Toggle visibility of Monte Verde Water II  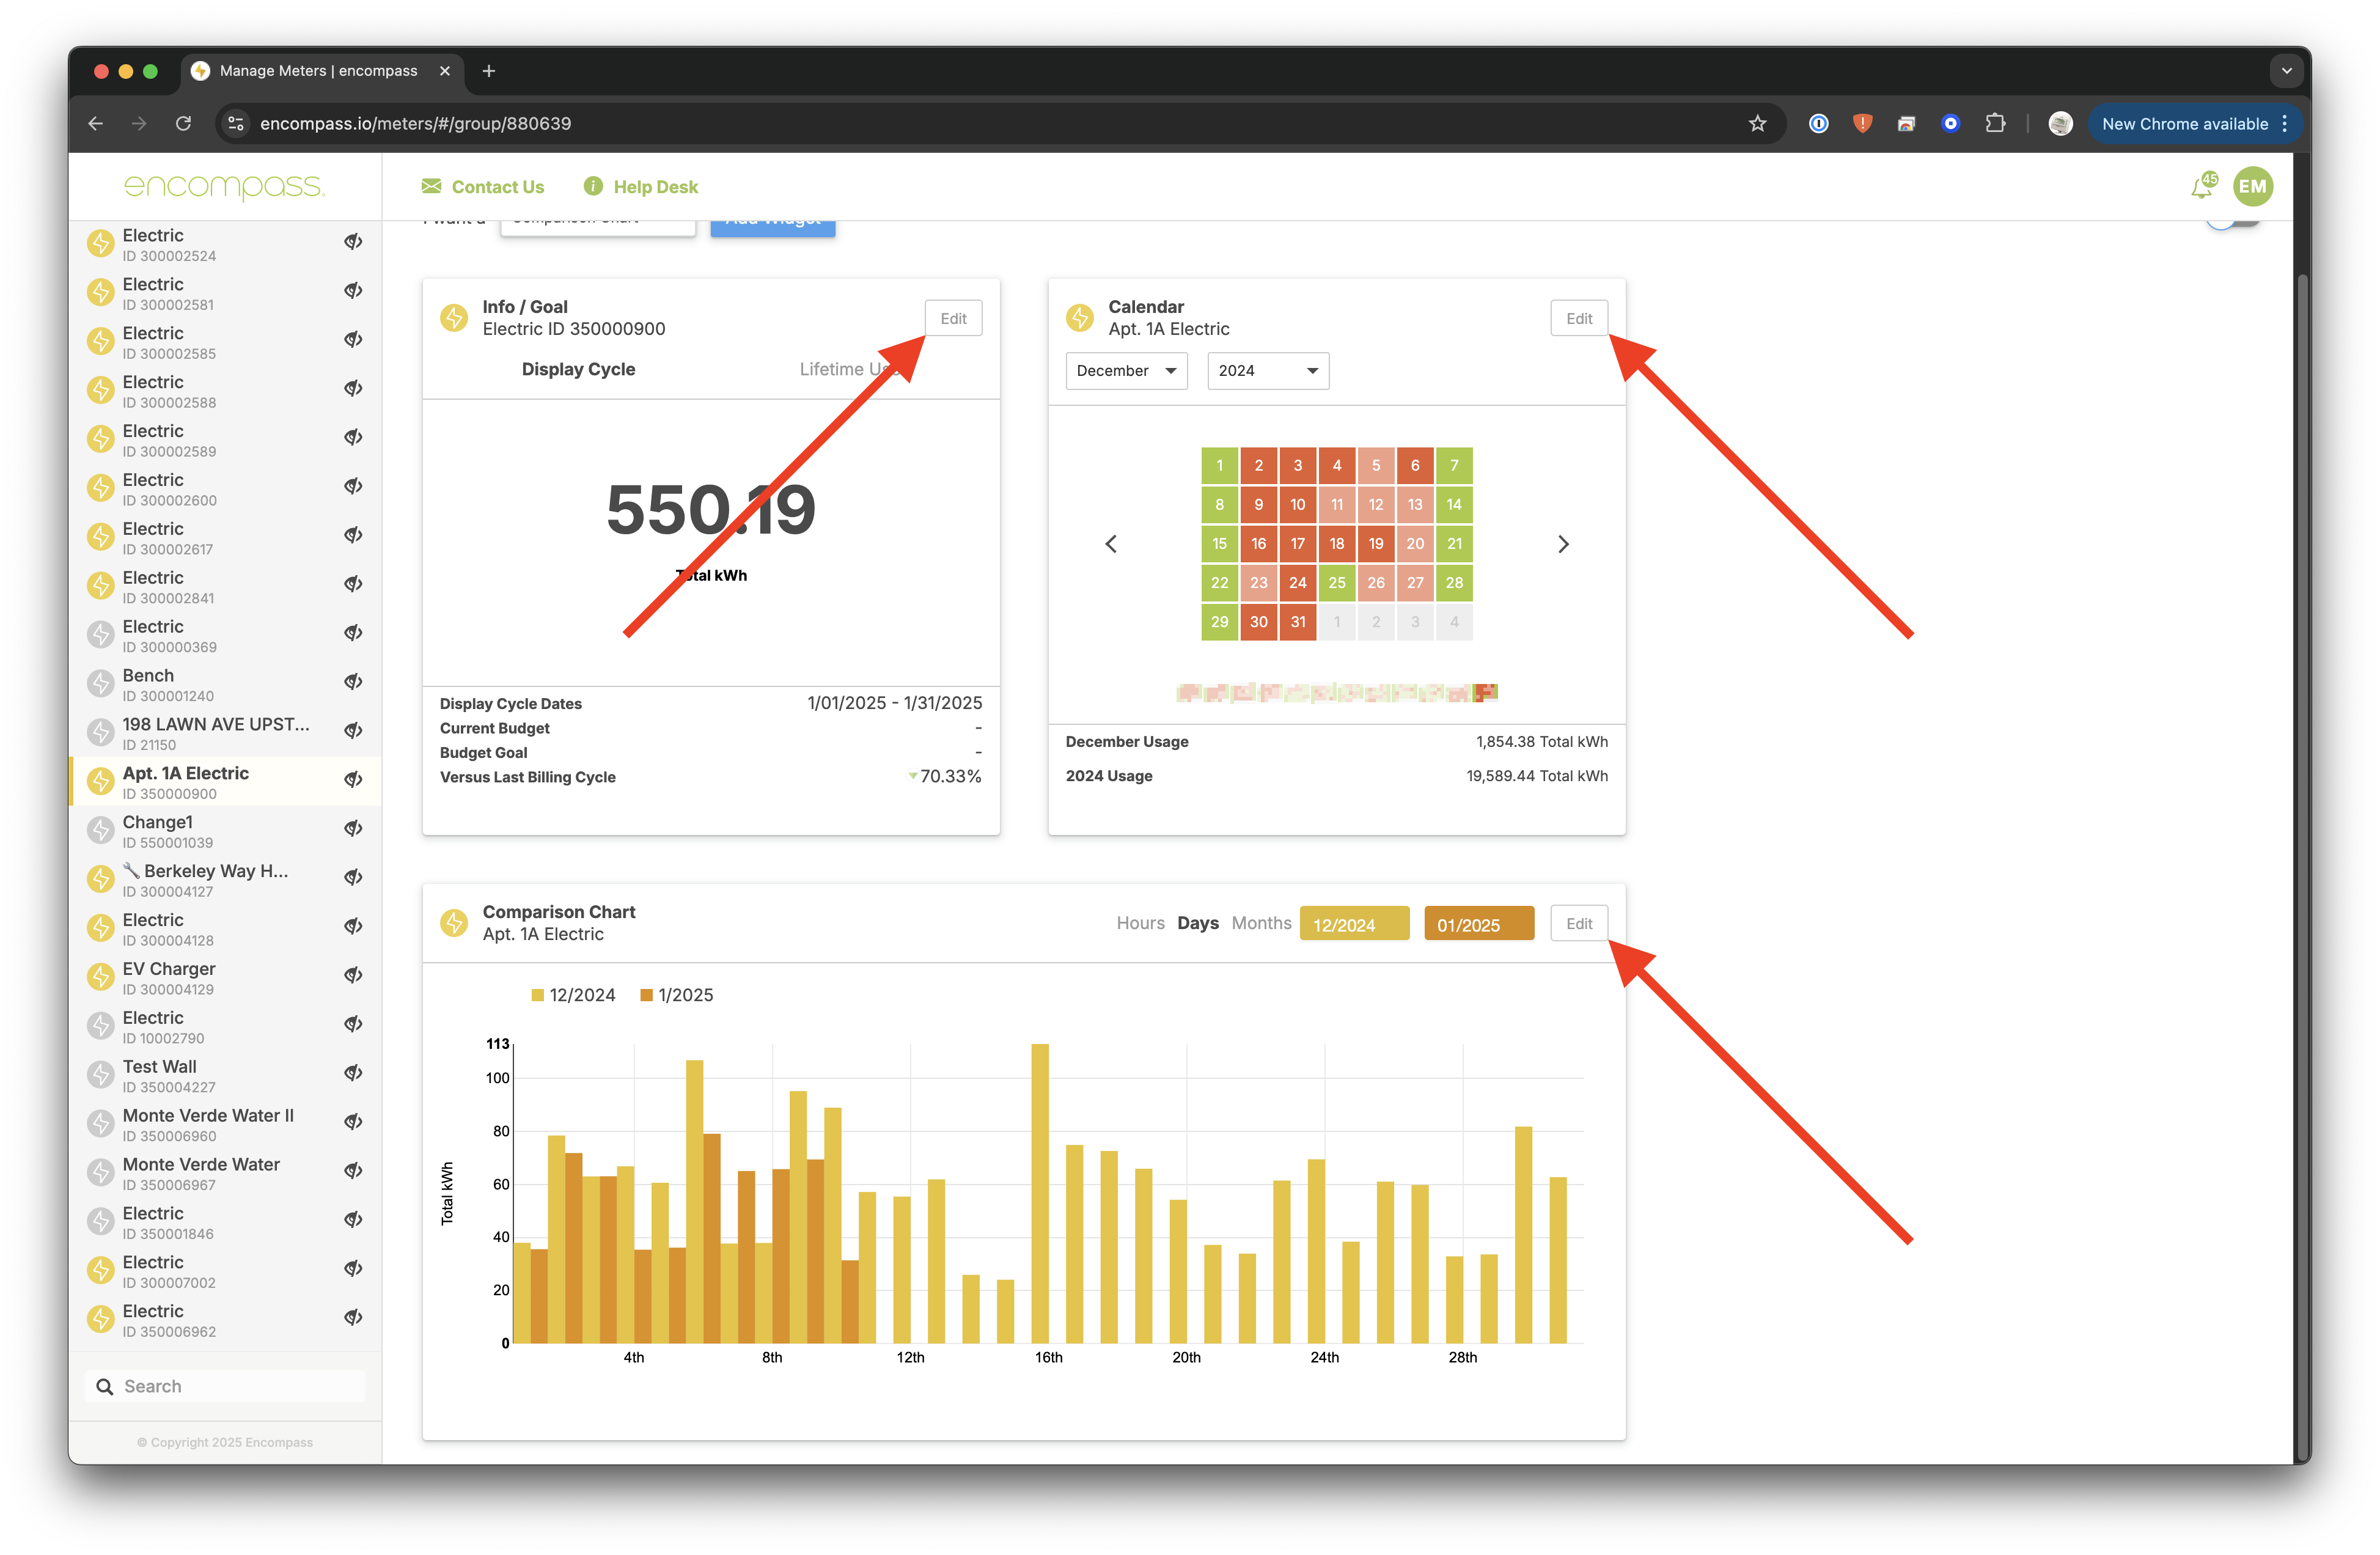pos(353,1123)
